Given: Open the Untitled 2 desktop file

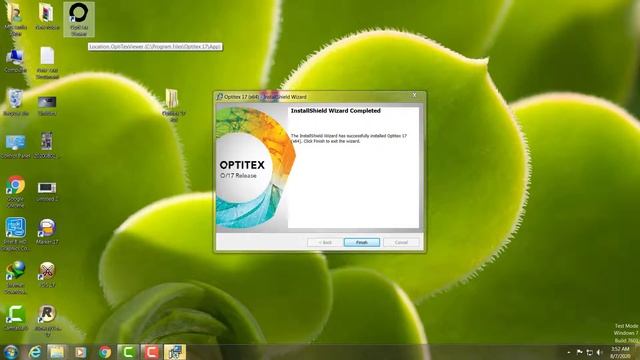Looking at the screenshot, I should pyautogui.click(x=47, y=191).
